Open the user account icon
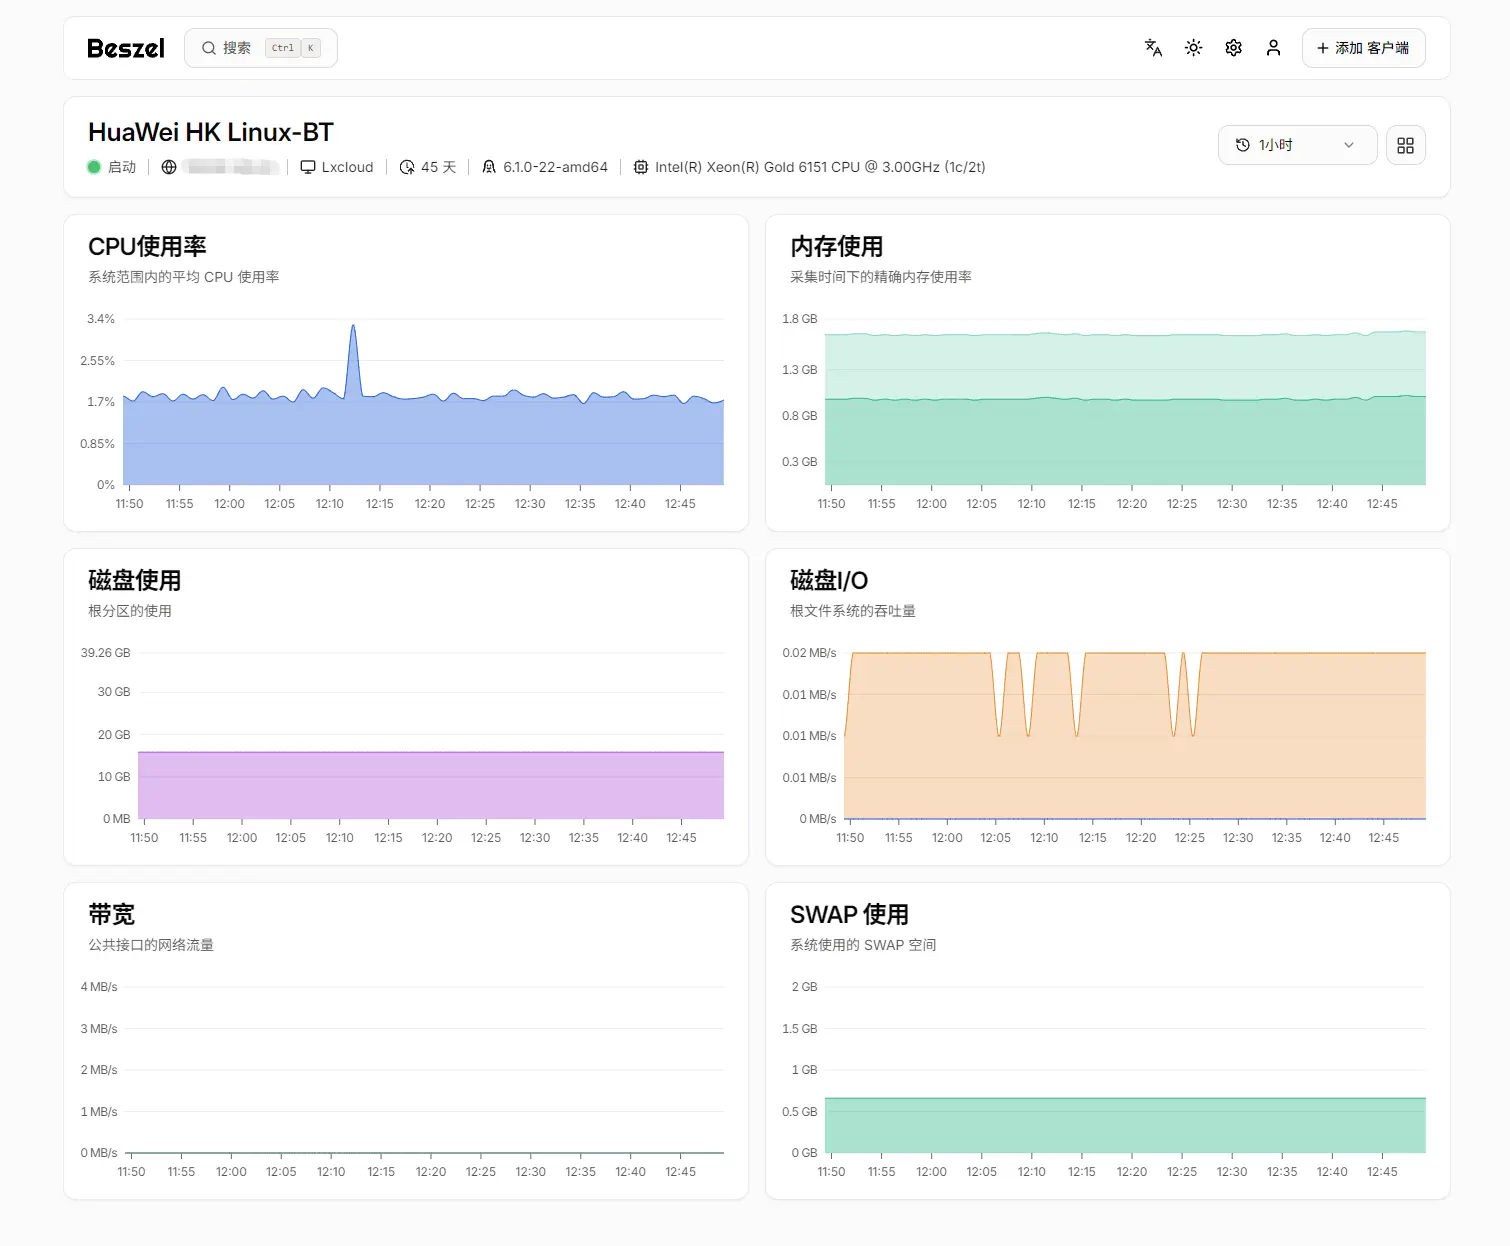The width and height of the screenshot is (1510, 1246). [1273, 48]
